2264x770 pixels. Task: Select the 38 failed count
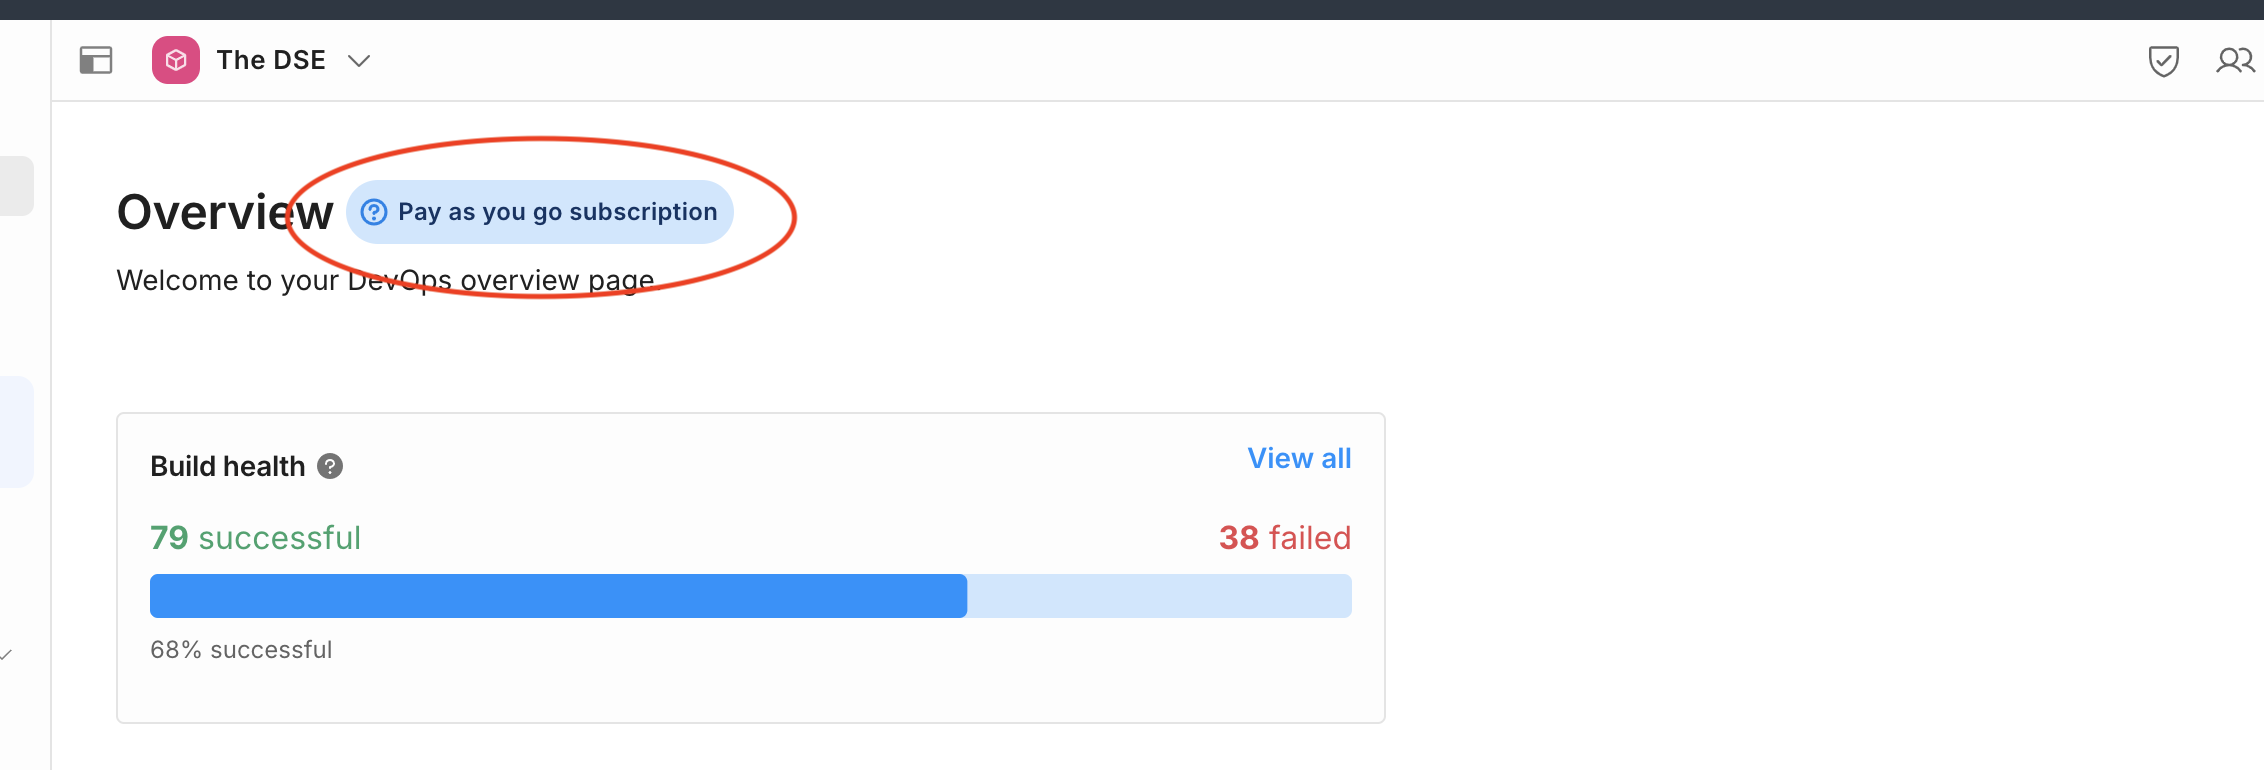pos(1284,538)
